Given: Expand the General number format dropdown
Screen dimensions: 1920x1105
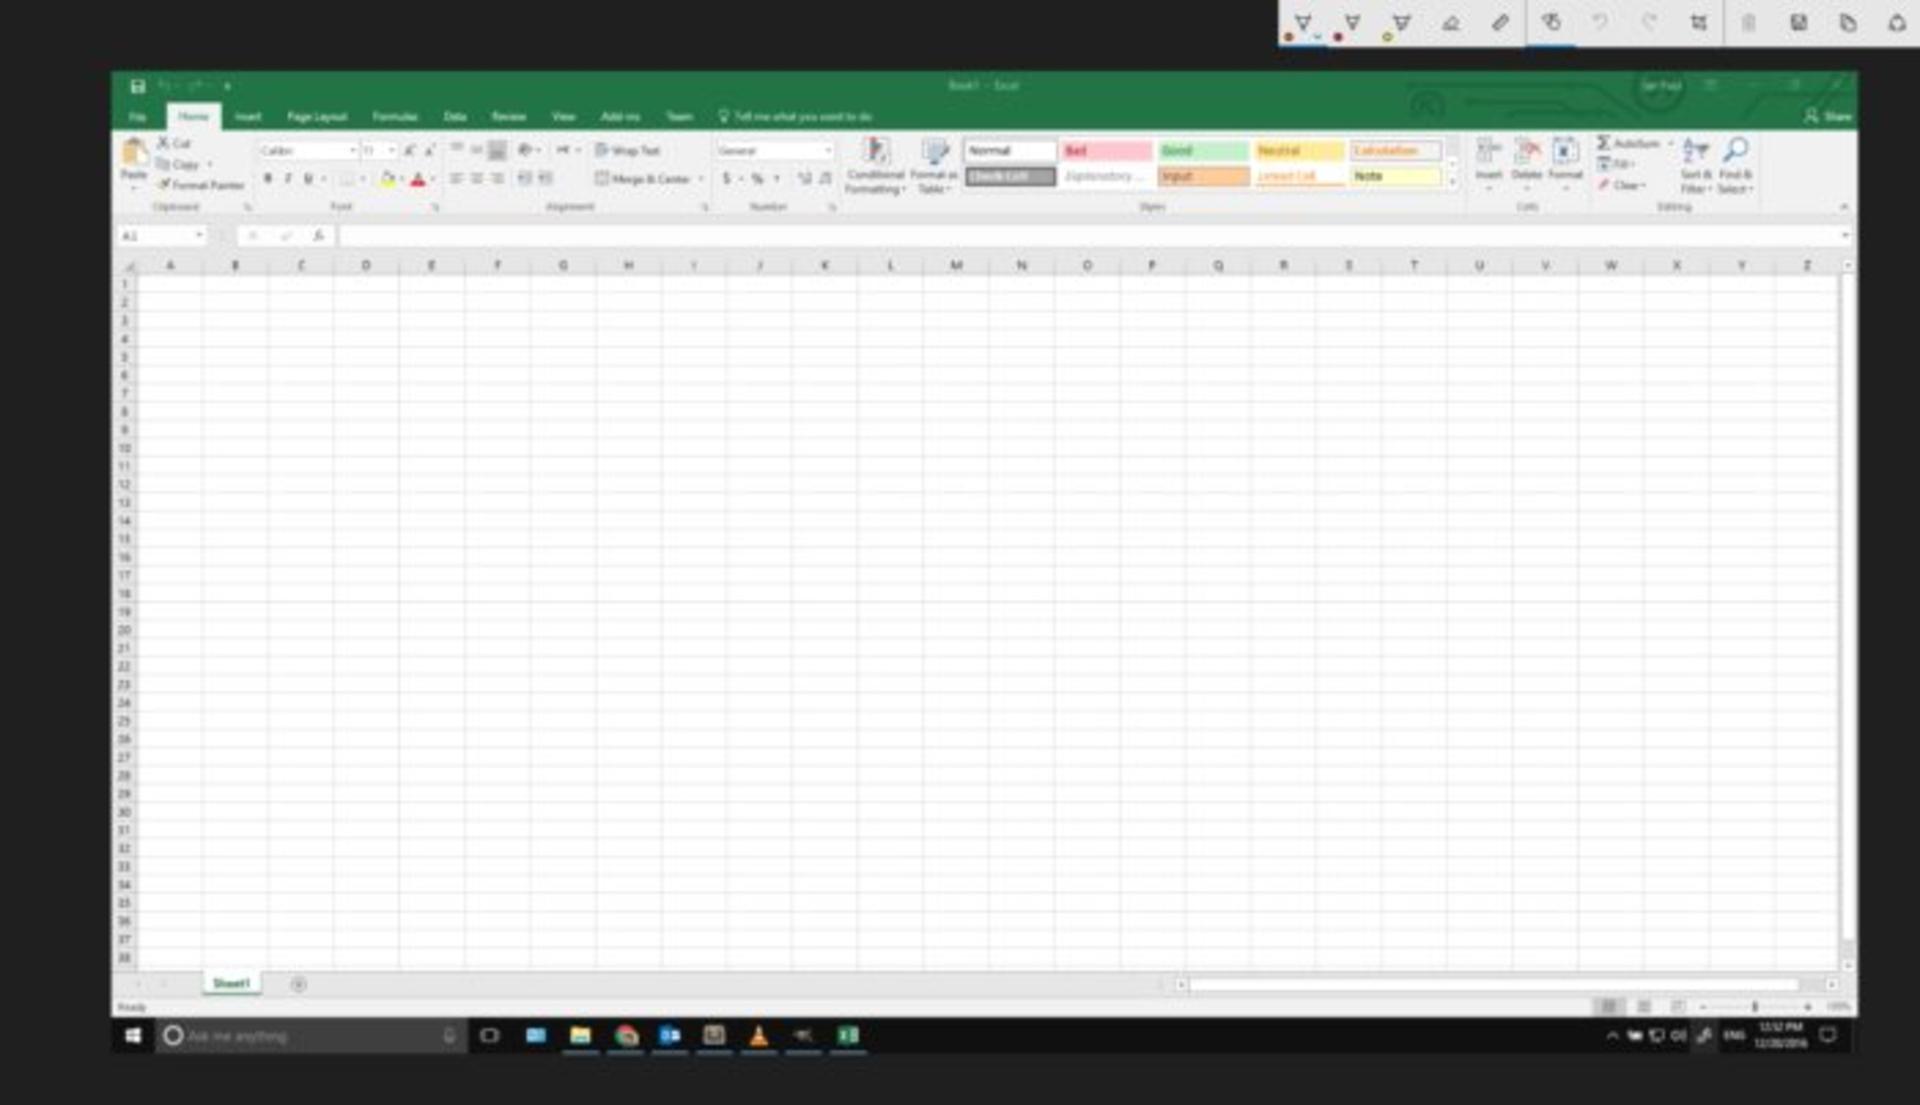Looking at the screenshot, I should click(x=827, y=150).
